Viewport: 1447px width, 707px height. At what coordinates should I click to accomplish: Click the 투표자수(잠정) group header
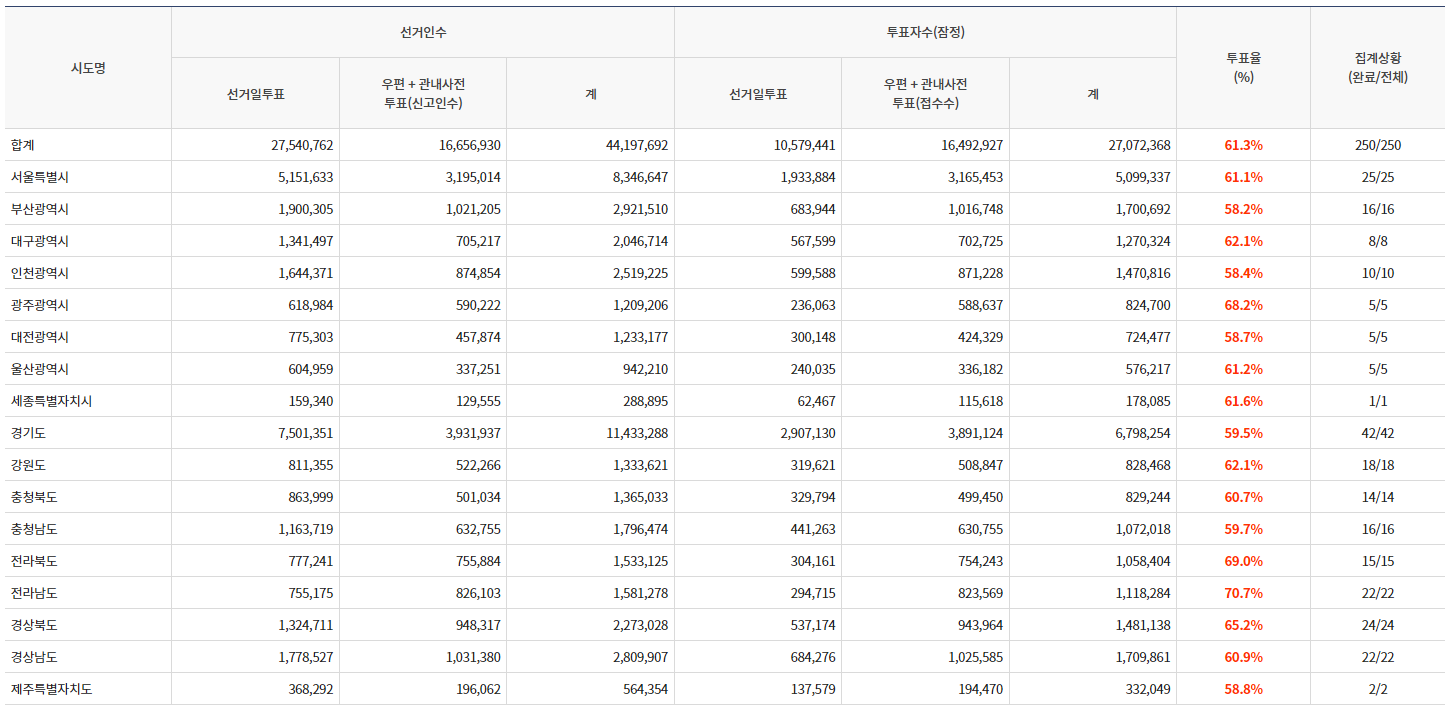click(x=925, y=32)
